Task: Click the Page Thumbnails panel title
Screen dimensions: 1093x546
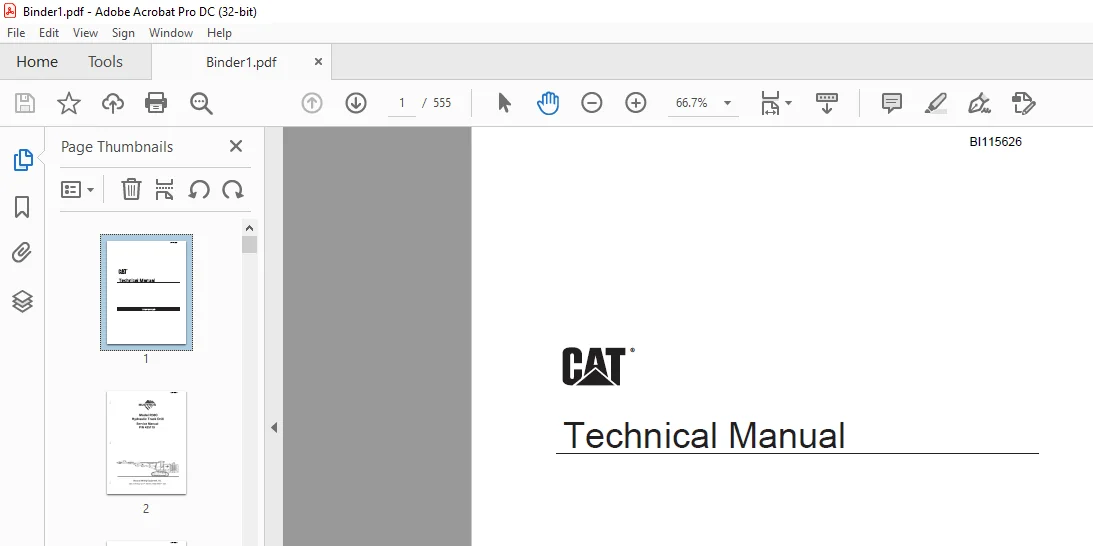Action: tap(117, 146)
